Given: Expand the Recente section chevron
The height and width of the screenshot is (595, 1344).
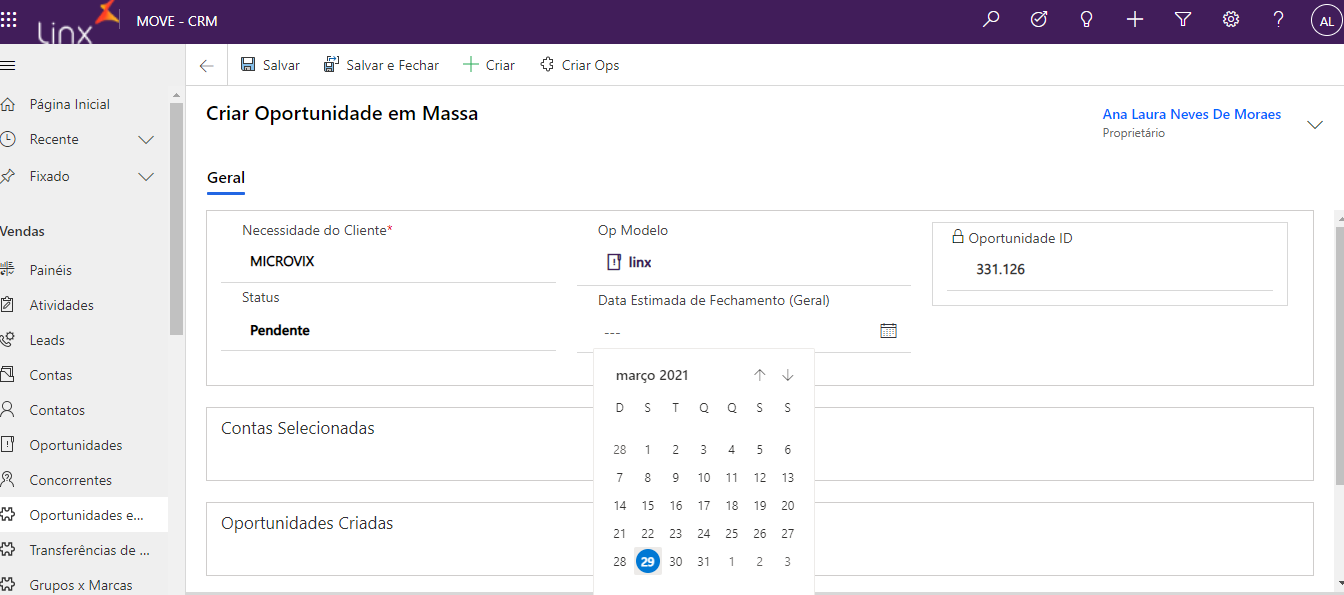Looking at the screenshot, I should tap(146, 139).
